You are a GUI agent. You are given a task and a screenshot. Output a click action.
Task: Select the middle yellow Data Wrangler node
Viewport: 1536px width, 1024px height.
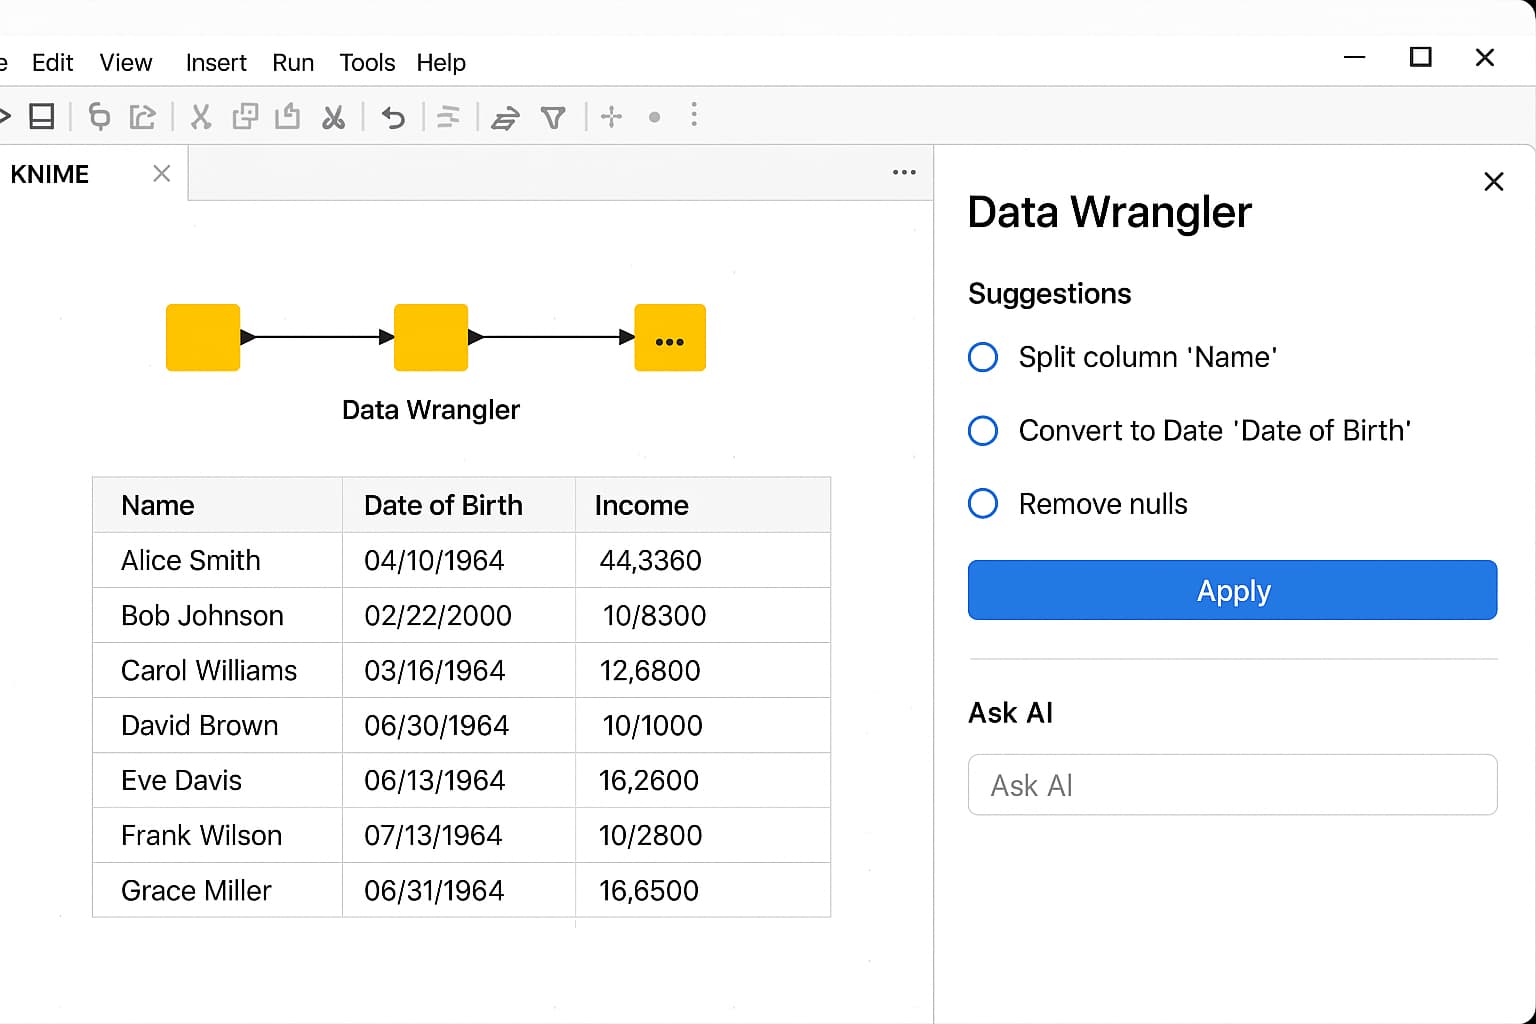431,337
